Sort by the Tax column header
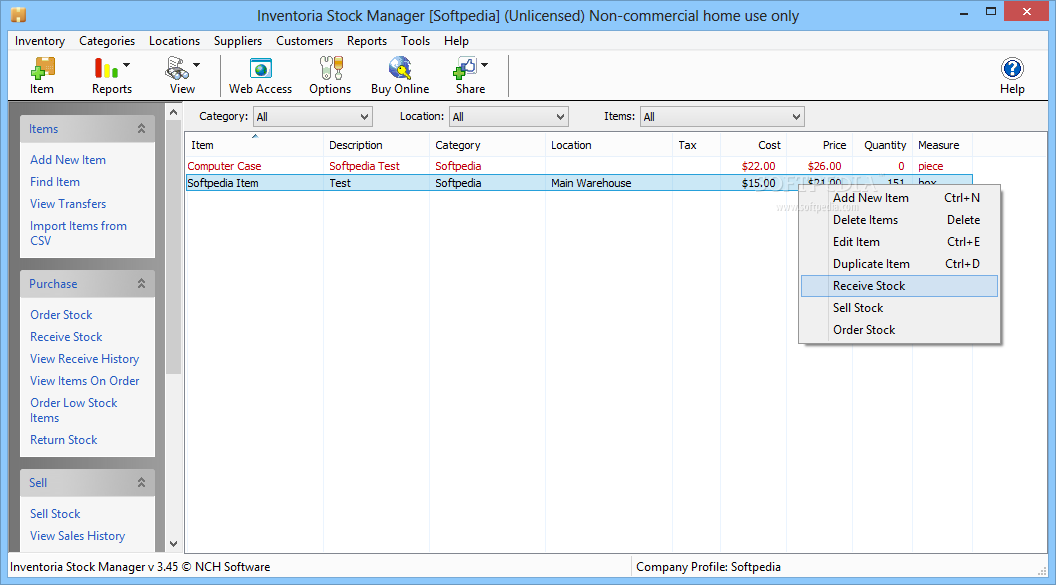 (696, 145)
